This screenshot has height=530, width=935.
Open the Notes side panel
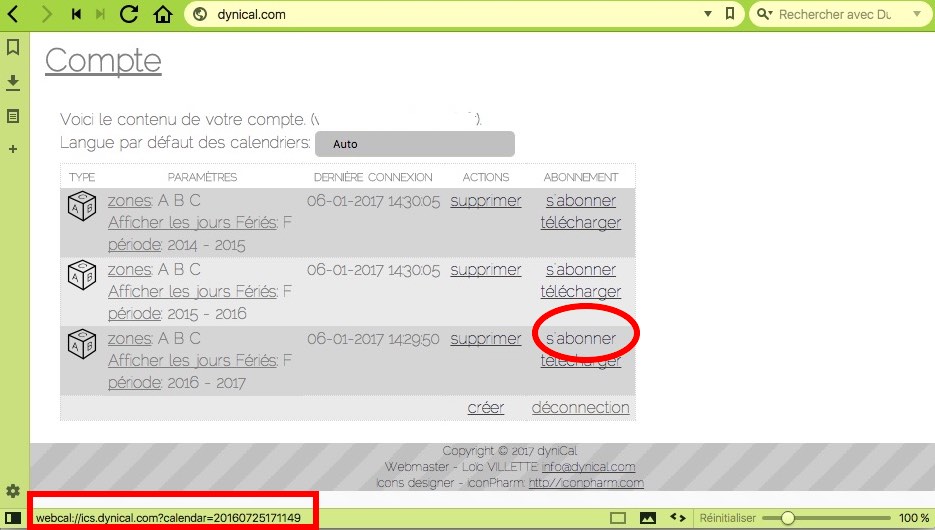13,116
